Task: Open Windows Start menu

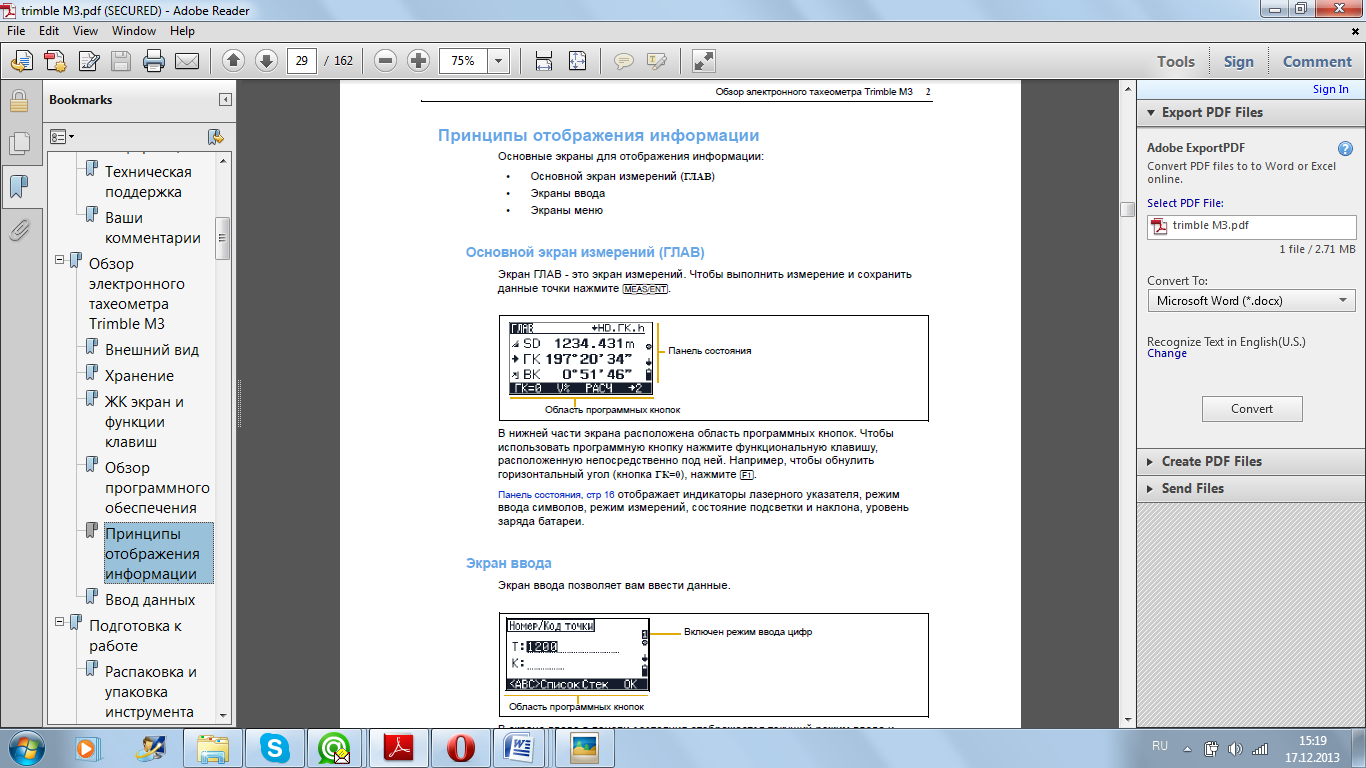Action: click(x=27, y=748)
